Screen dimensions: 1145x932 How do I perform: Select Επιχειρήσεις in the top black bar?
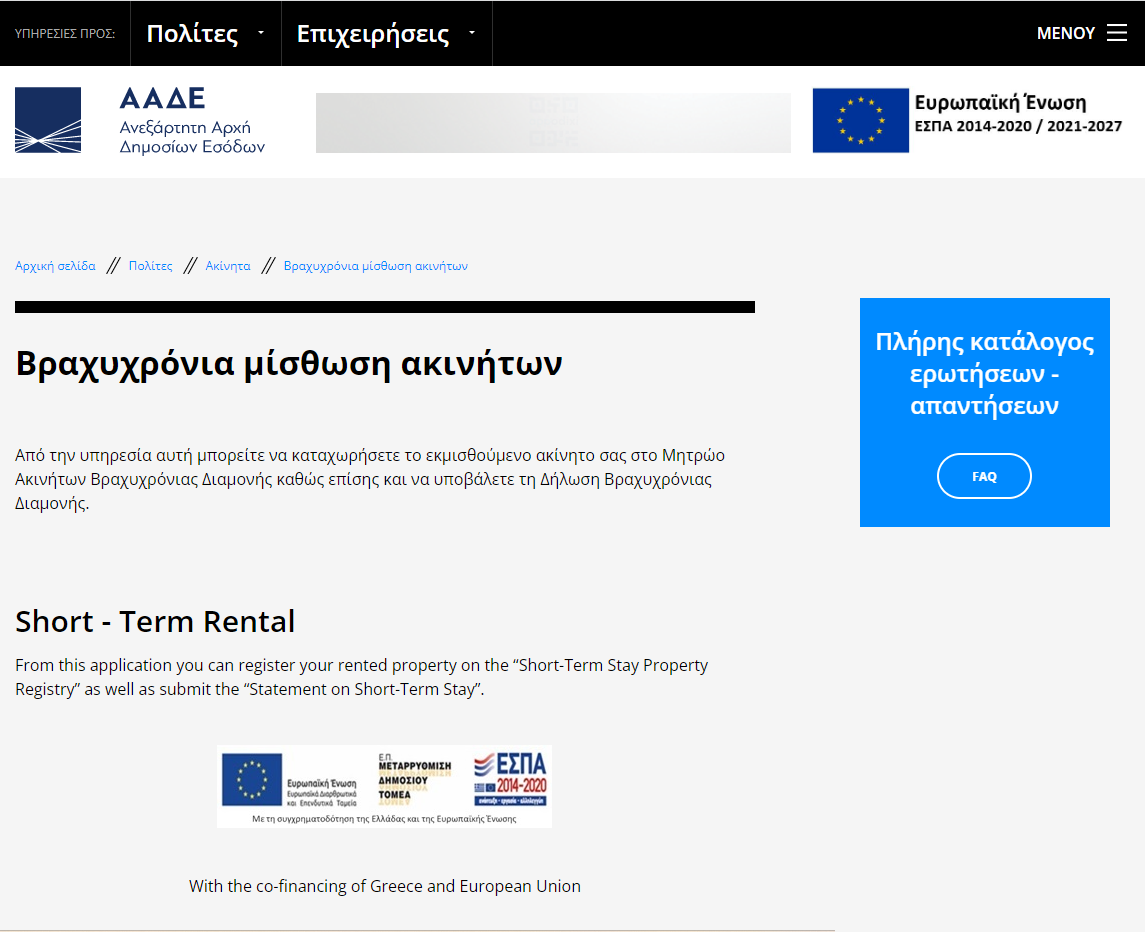pos(373,33)
